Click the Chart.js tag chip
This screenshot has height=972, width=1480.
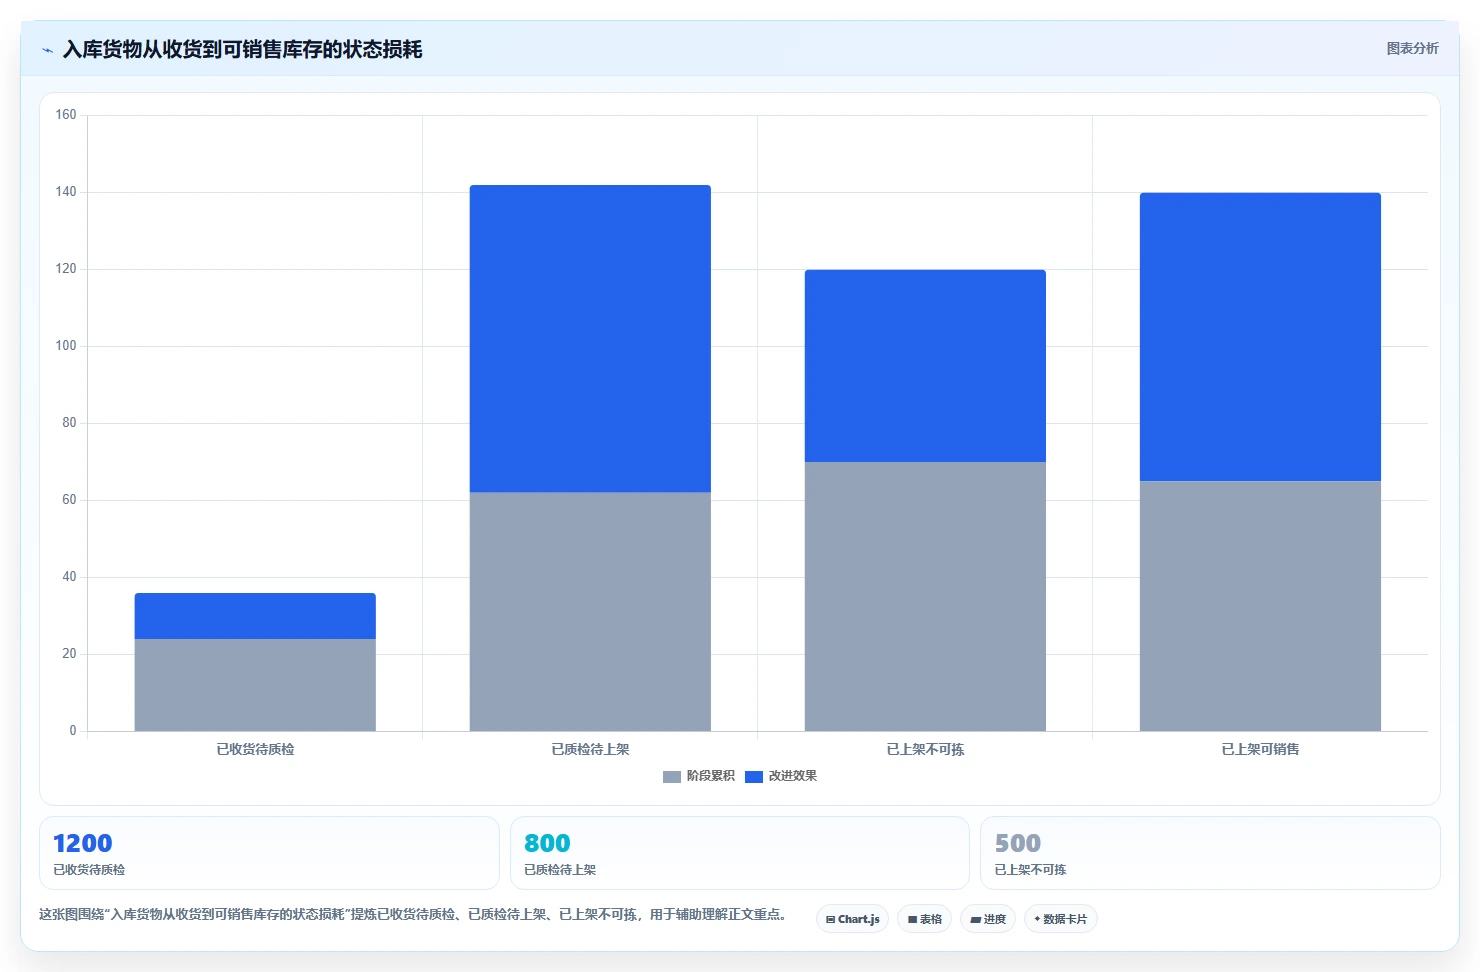pyautogui.click(x=852, y=919)
